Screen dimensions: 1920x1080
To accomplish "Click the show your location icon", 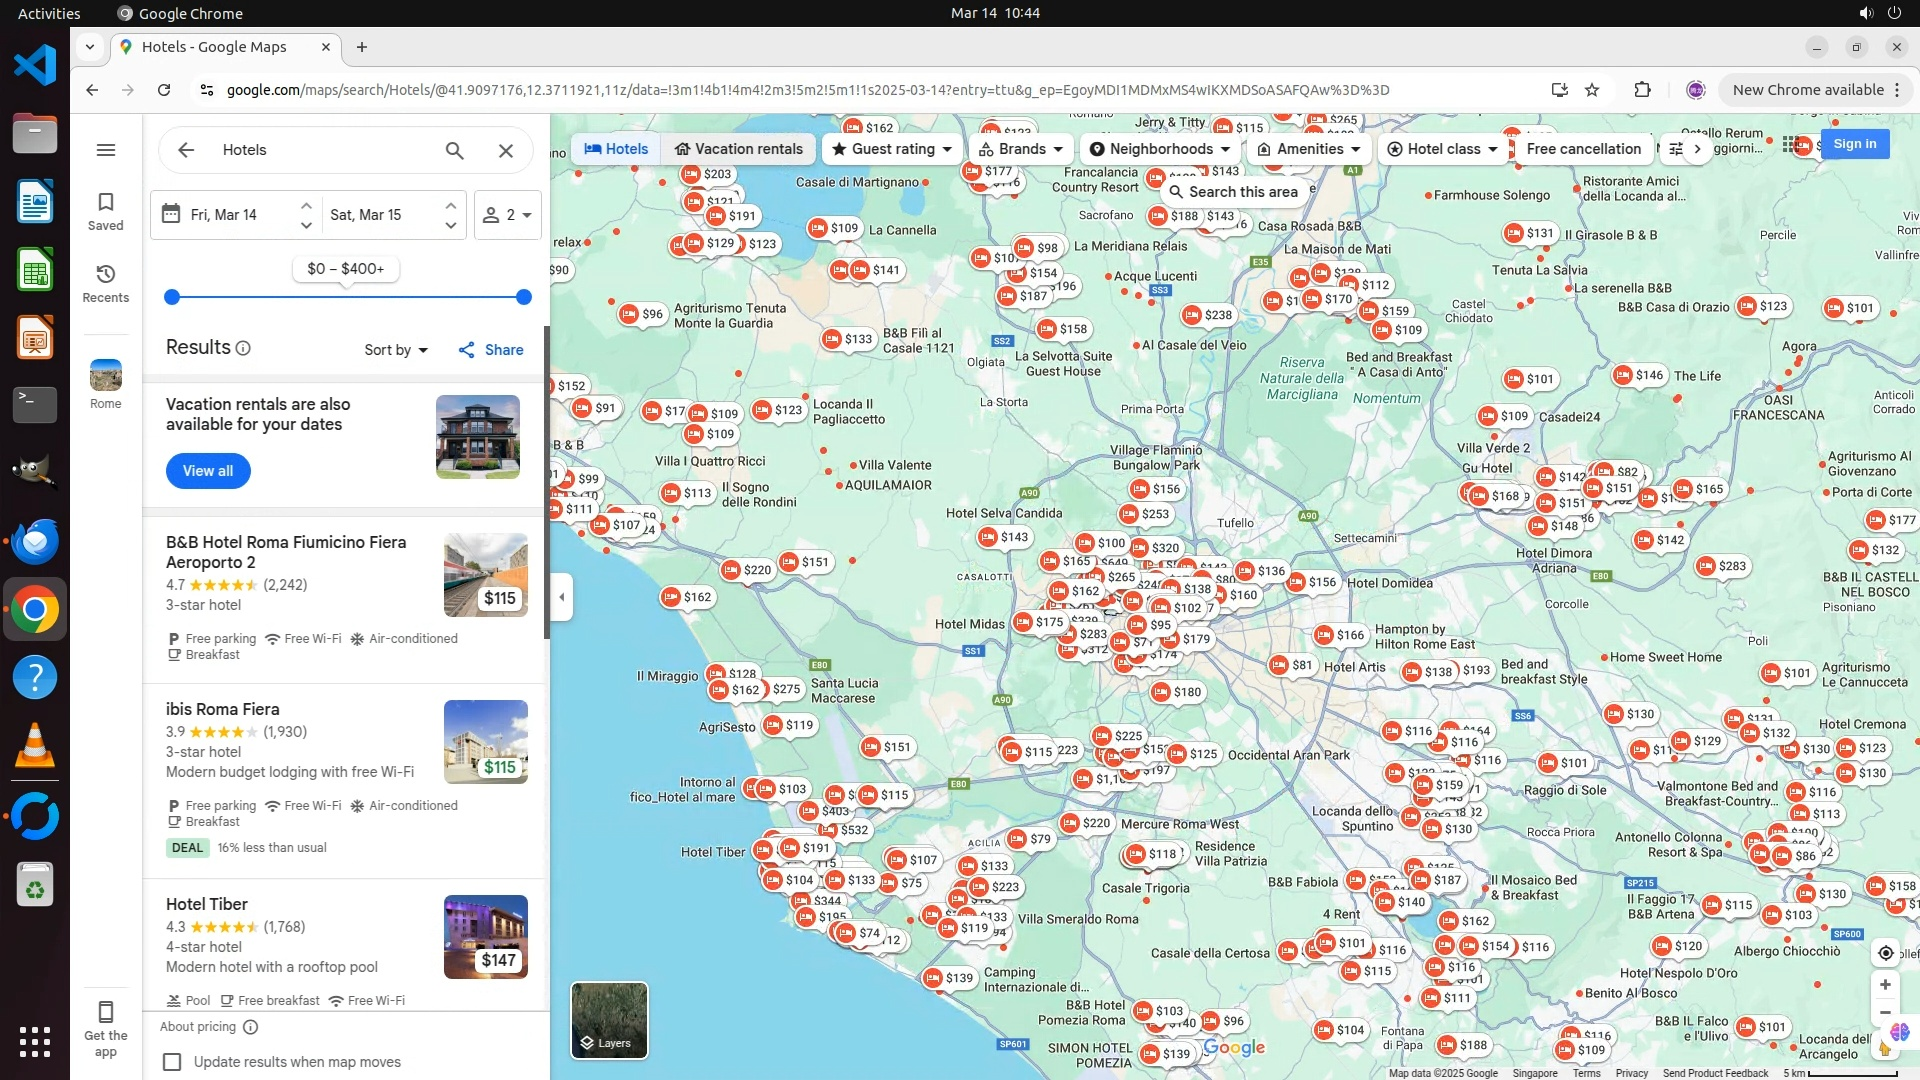I will click(x=1885, y=953).
